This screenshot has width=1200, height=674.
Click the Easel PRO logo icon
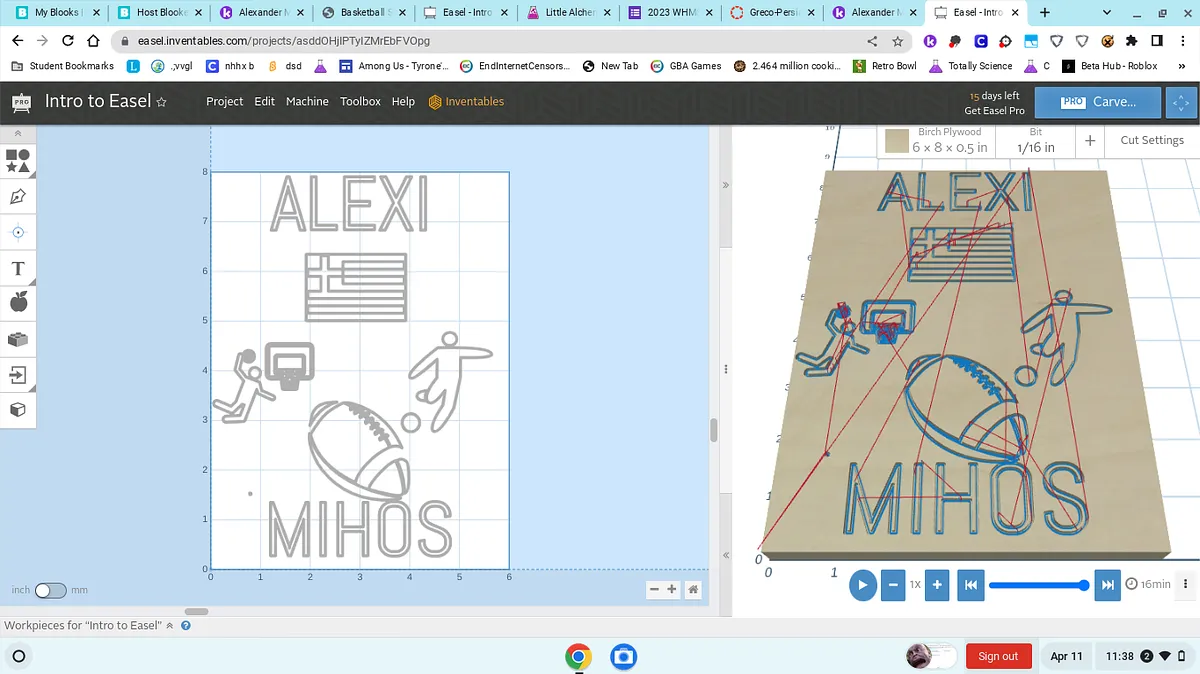click(22, 101)
